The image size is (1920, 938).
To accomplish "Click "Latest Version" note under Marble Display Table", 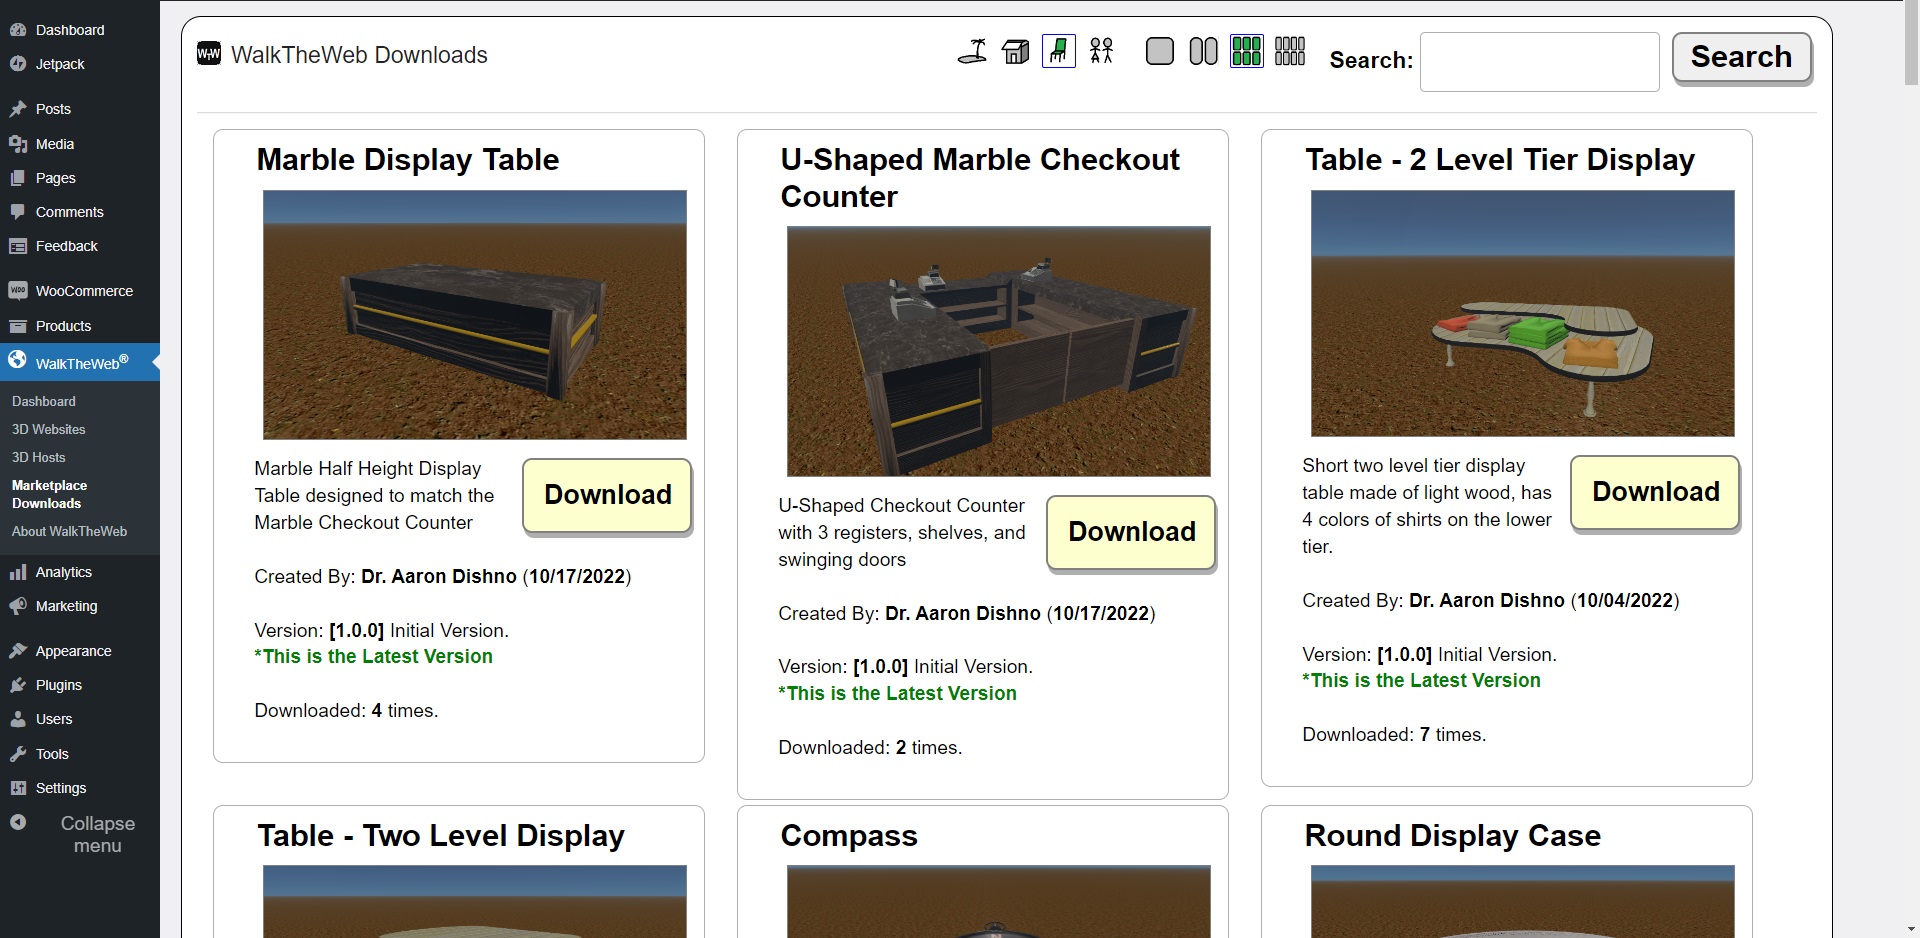I will click(x=373, y=657).
